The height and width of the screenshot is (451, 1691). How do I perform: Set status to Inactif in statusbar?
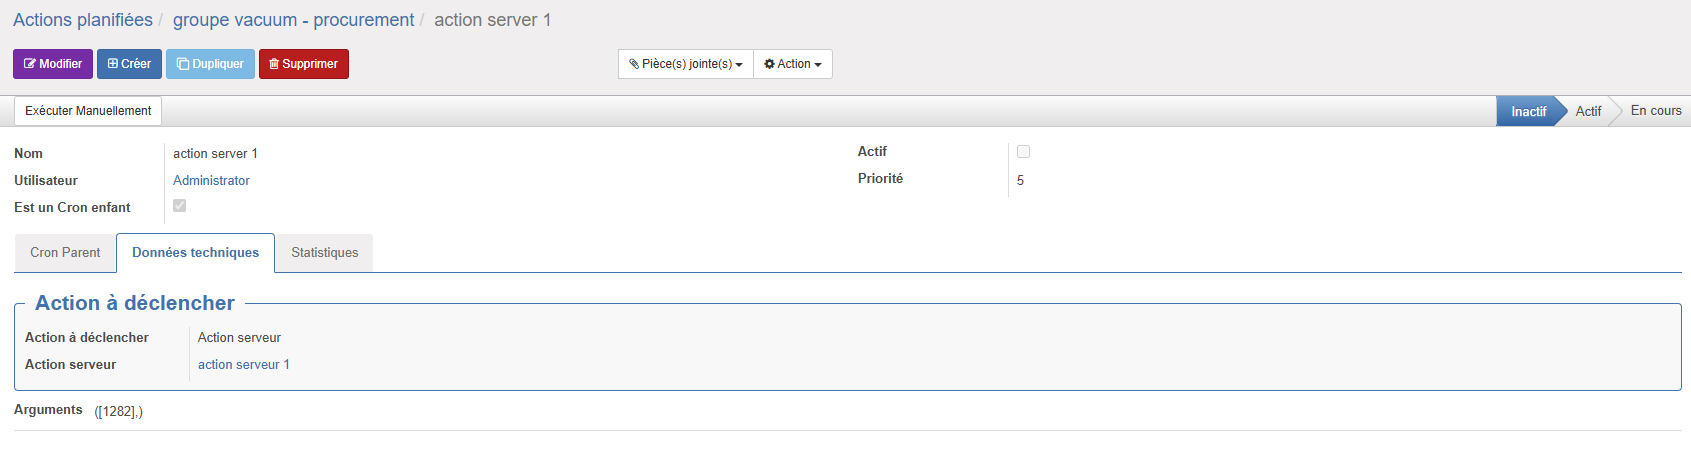point(1528,111)
